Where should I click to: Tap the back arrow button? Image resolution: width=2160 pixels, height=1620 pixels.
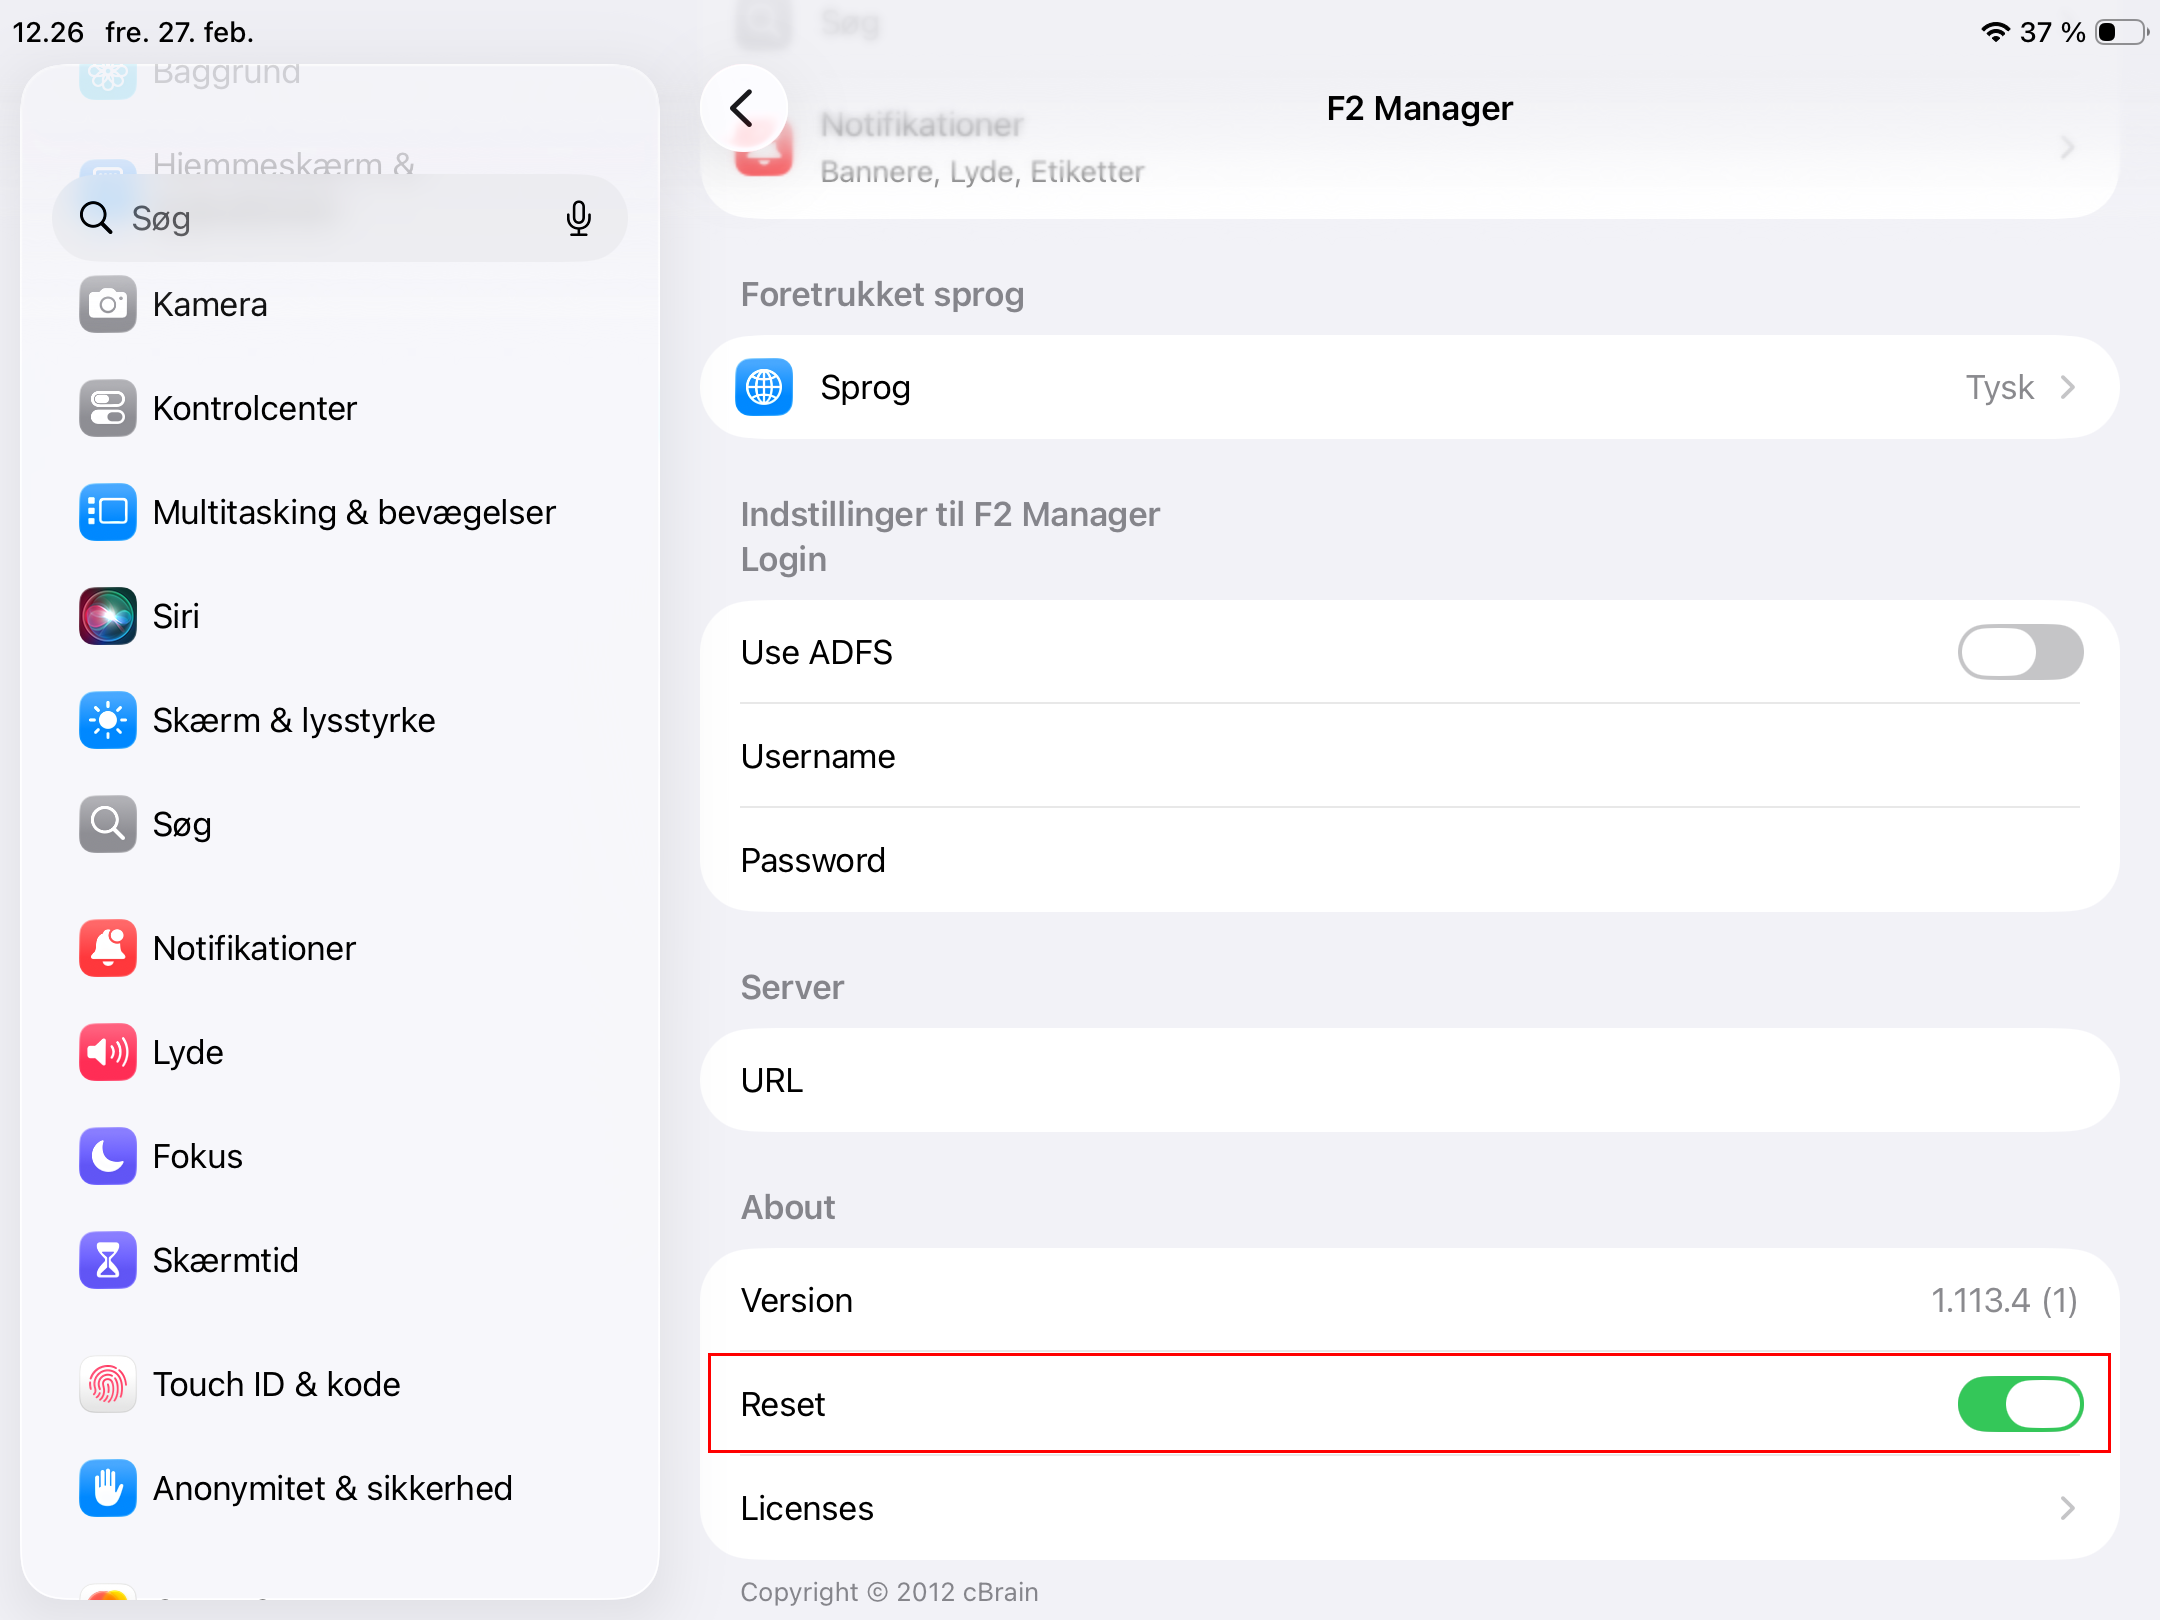[743, 108]
